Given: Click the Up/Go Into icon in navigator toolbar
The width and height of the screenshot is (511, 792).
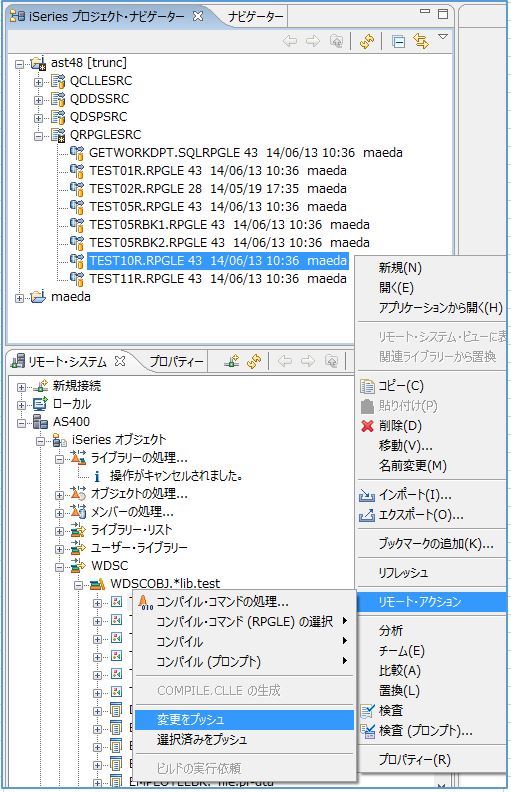Looking at the screenshot, I should click(x=336, y=40).
